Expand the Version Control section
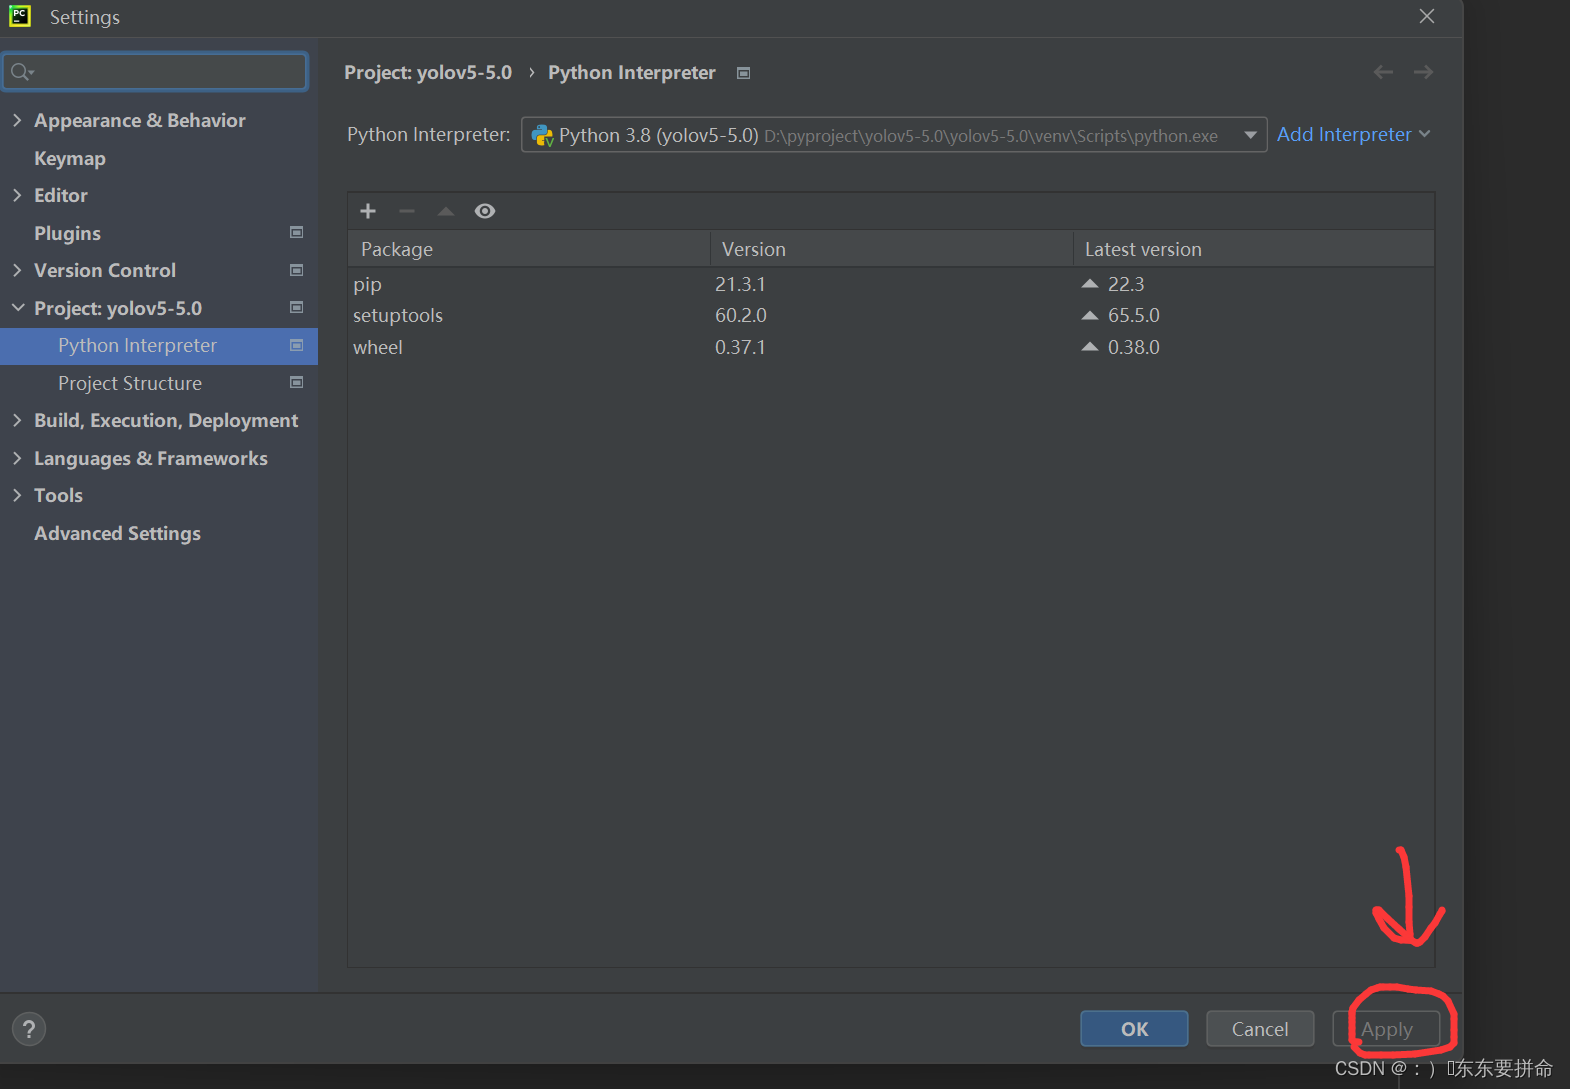The width and height of the screenshot is (1570, 1089). coord(17,270)
